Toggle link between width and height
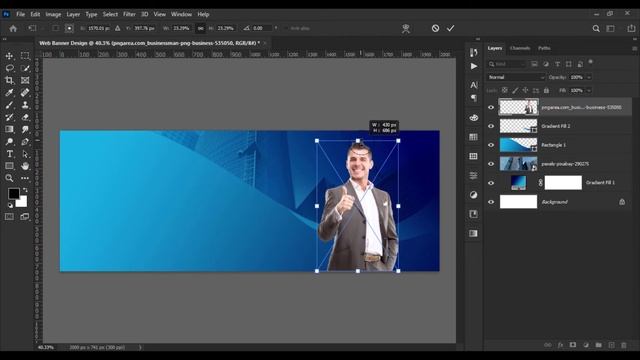Screen dimensions: 640x360 point(200,28)
